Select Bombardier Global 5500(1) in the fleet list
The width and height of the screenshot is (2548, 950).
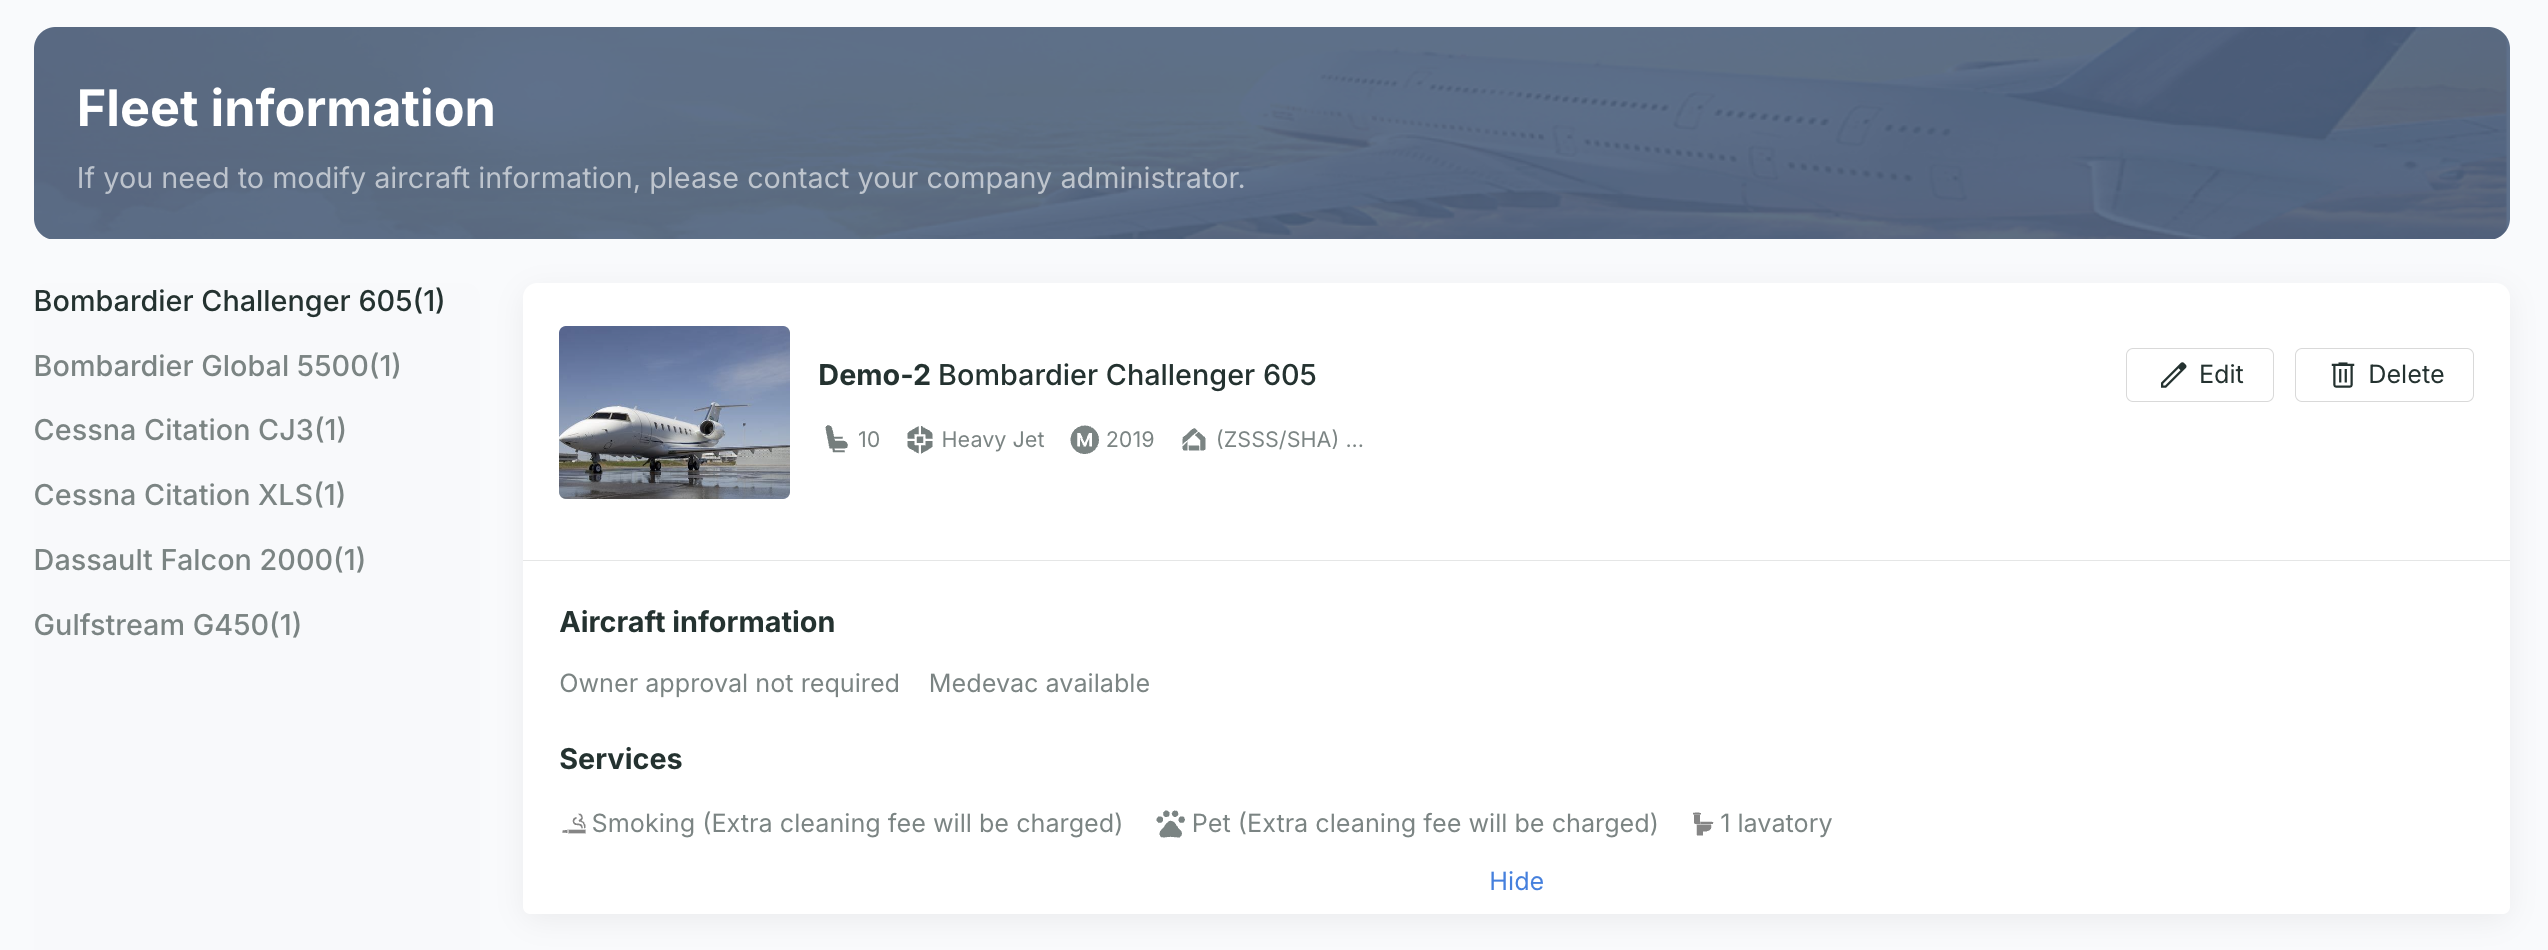point(217,366)
